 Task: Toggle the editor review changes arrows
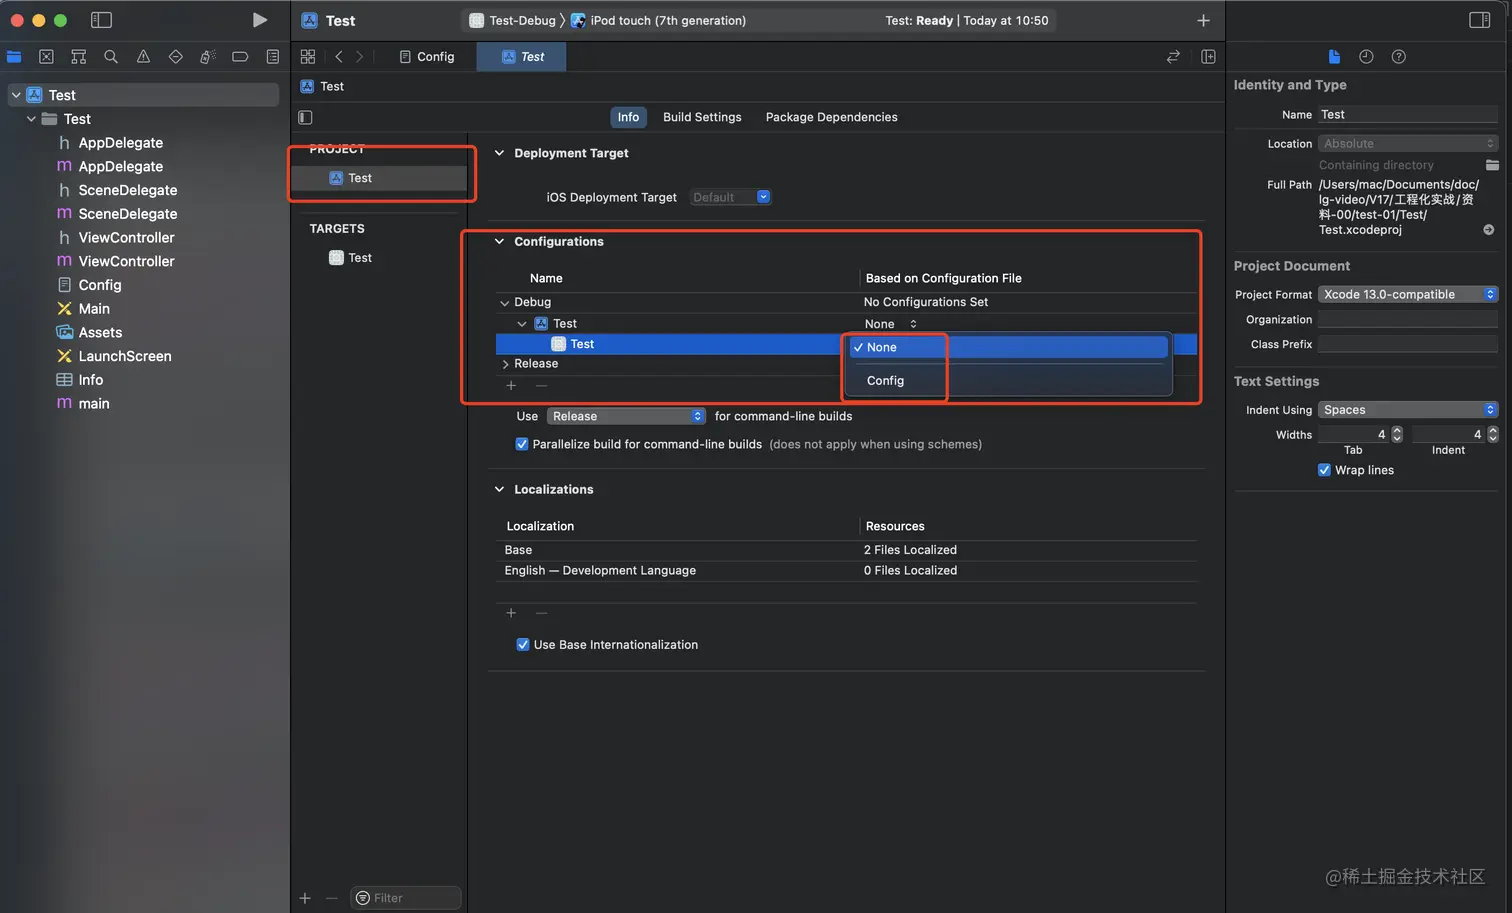click(x=1173, y=57)
